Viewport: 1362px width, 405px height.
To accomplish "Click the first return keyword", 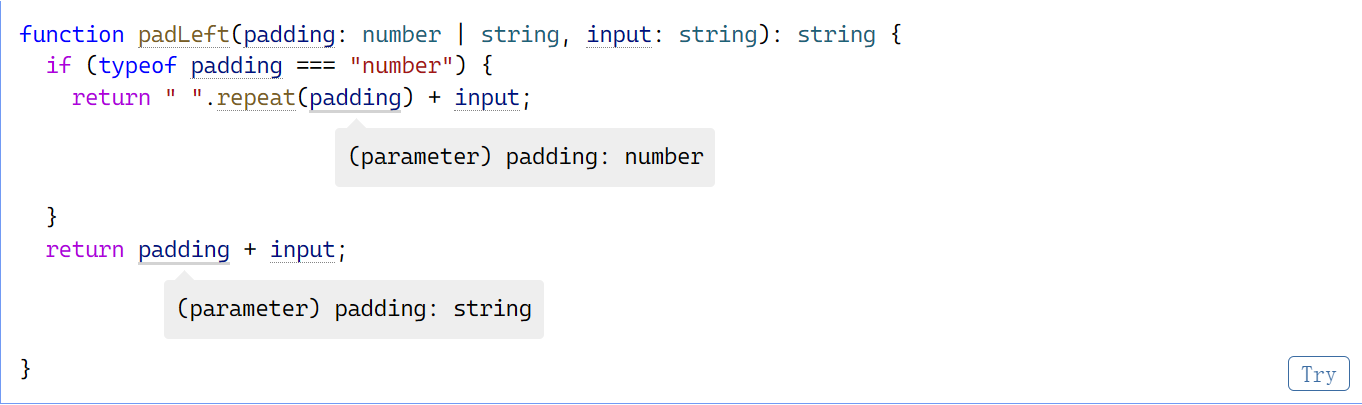I will pyautogui.click(x=111, y=99).
